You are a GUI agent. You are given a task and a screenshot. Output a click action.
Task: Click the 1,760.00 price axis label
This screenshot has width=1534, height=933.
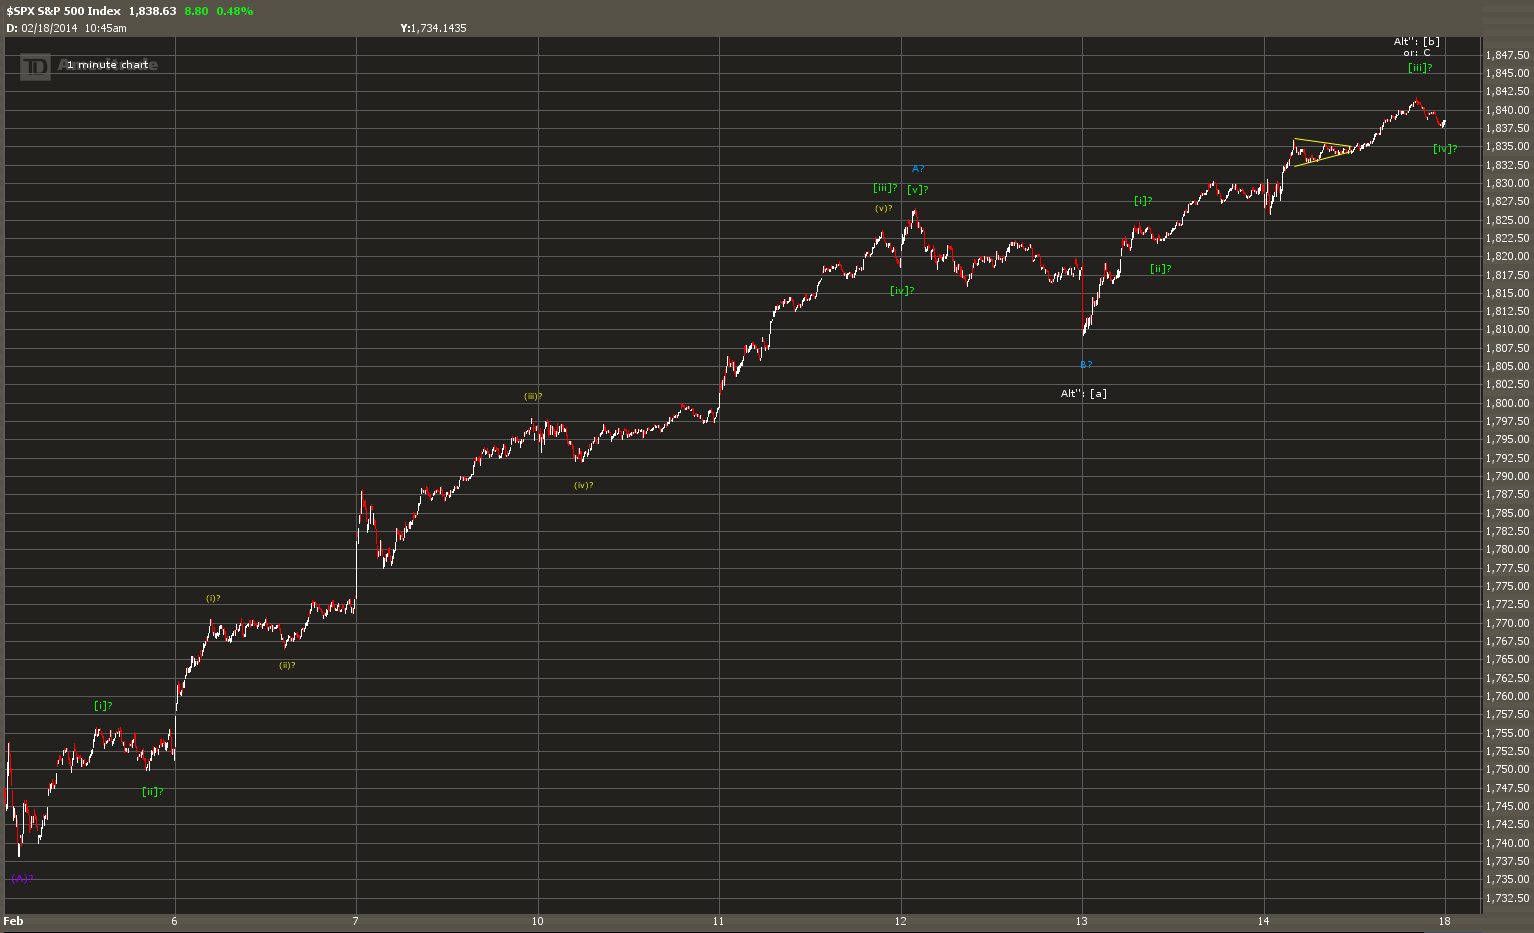point(1508,696)
